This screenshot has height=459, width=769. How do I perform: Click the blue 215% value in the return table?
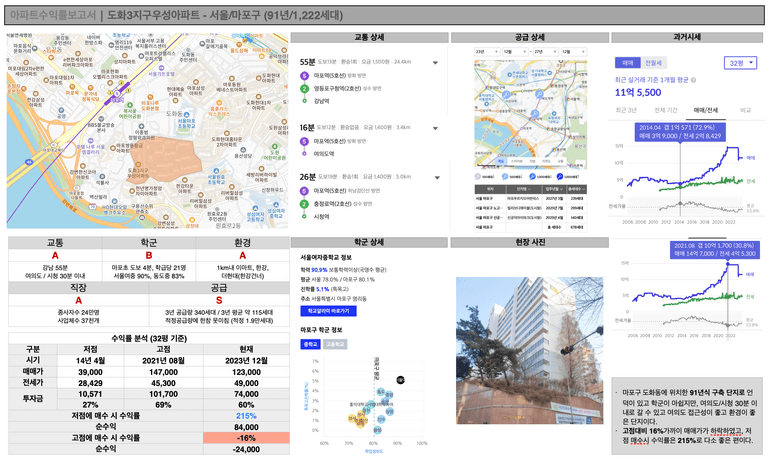(x=246, y=415)
